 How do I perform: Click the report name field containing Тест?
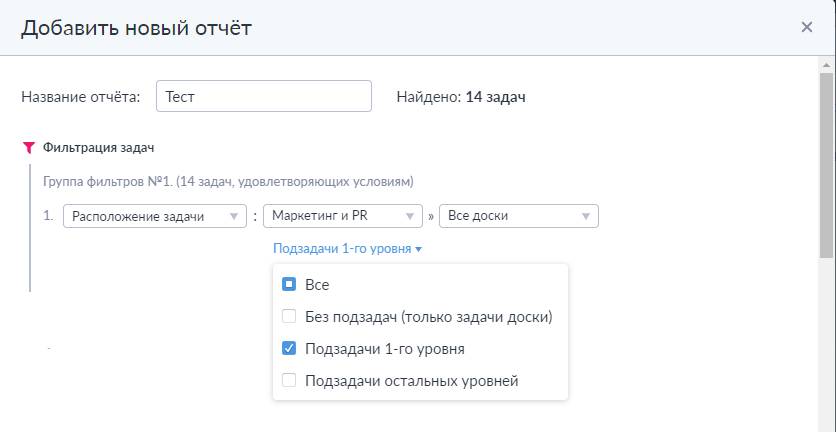(264, 97)
